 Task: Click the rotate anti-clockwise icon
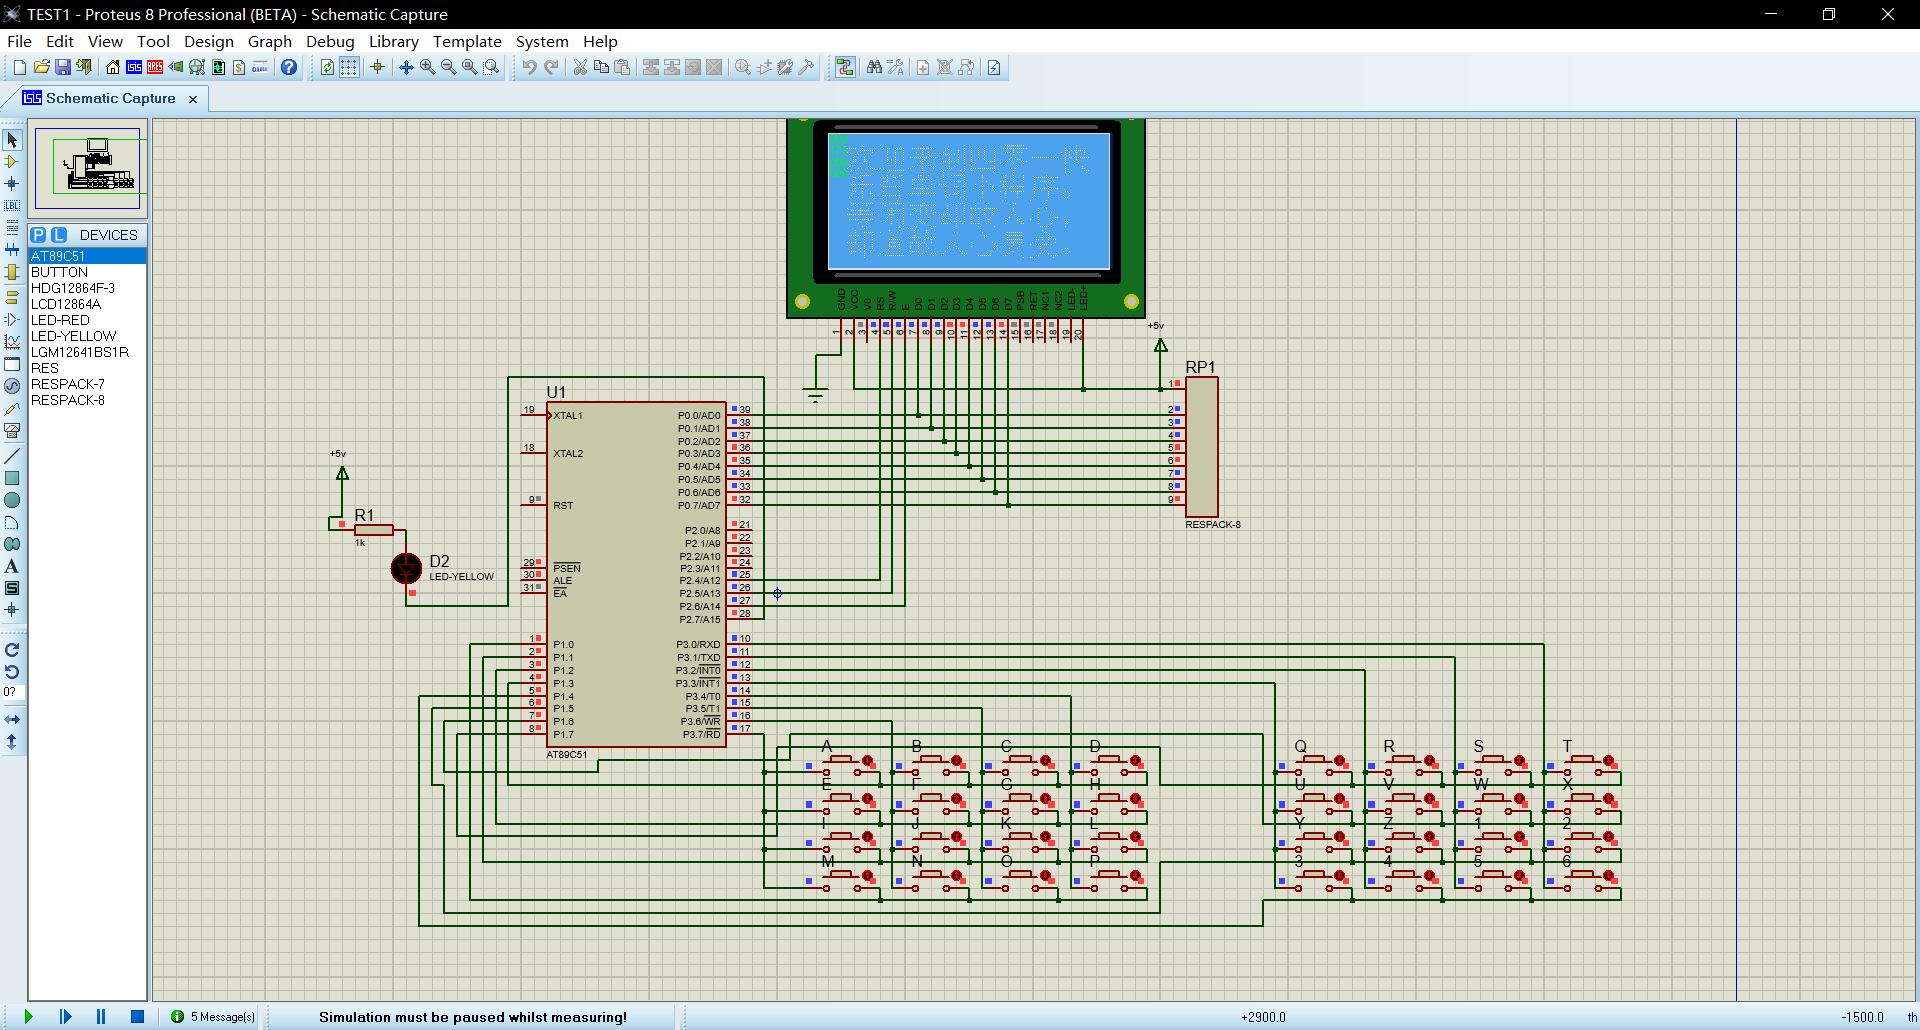12,672
